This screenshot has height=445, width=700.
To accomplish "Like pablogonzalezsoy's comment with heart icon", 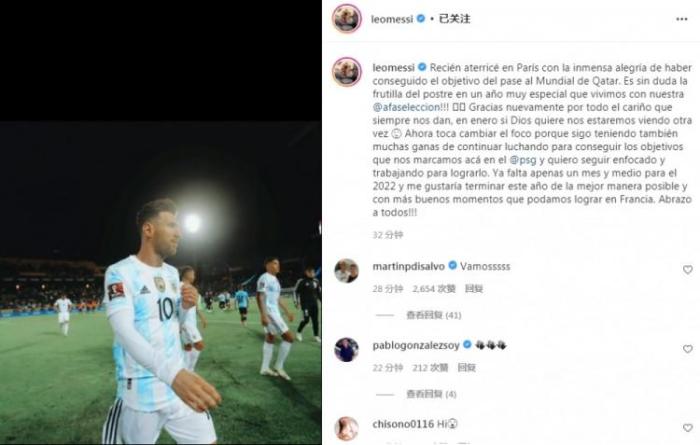I will point(688,349).
